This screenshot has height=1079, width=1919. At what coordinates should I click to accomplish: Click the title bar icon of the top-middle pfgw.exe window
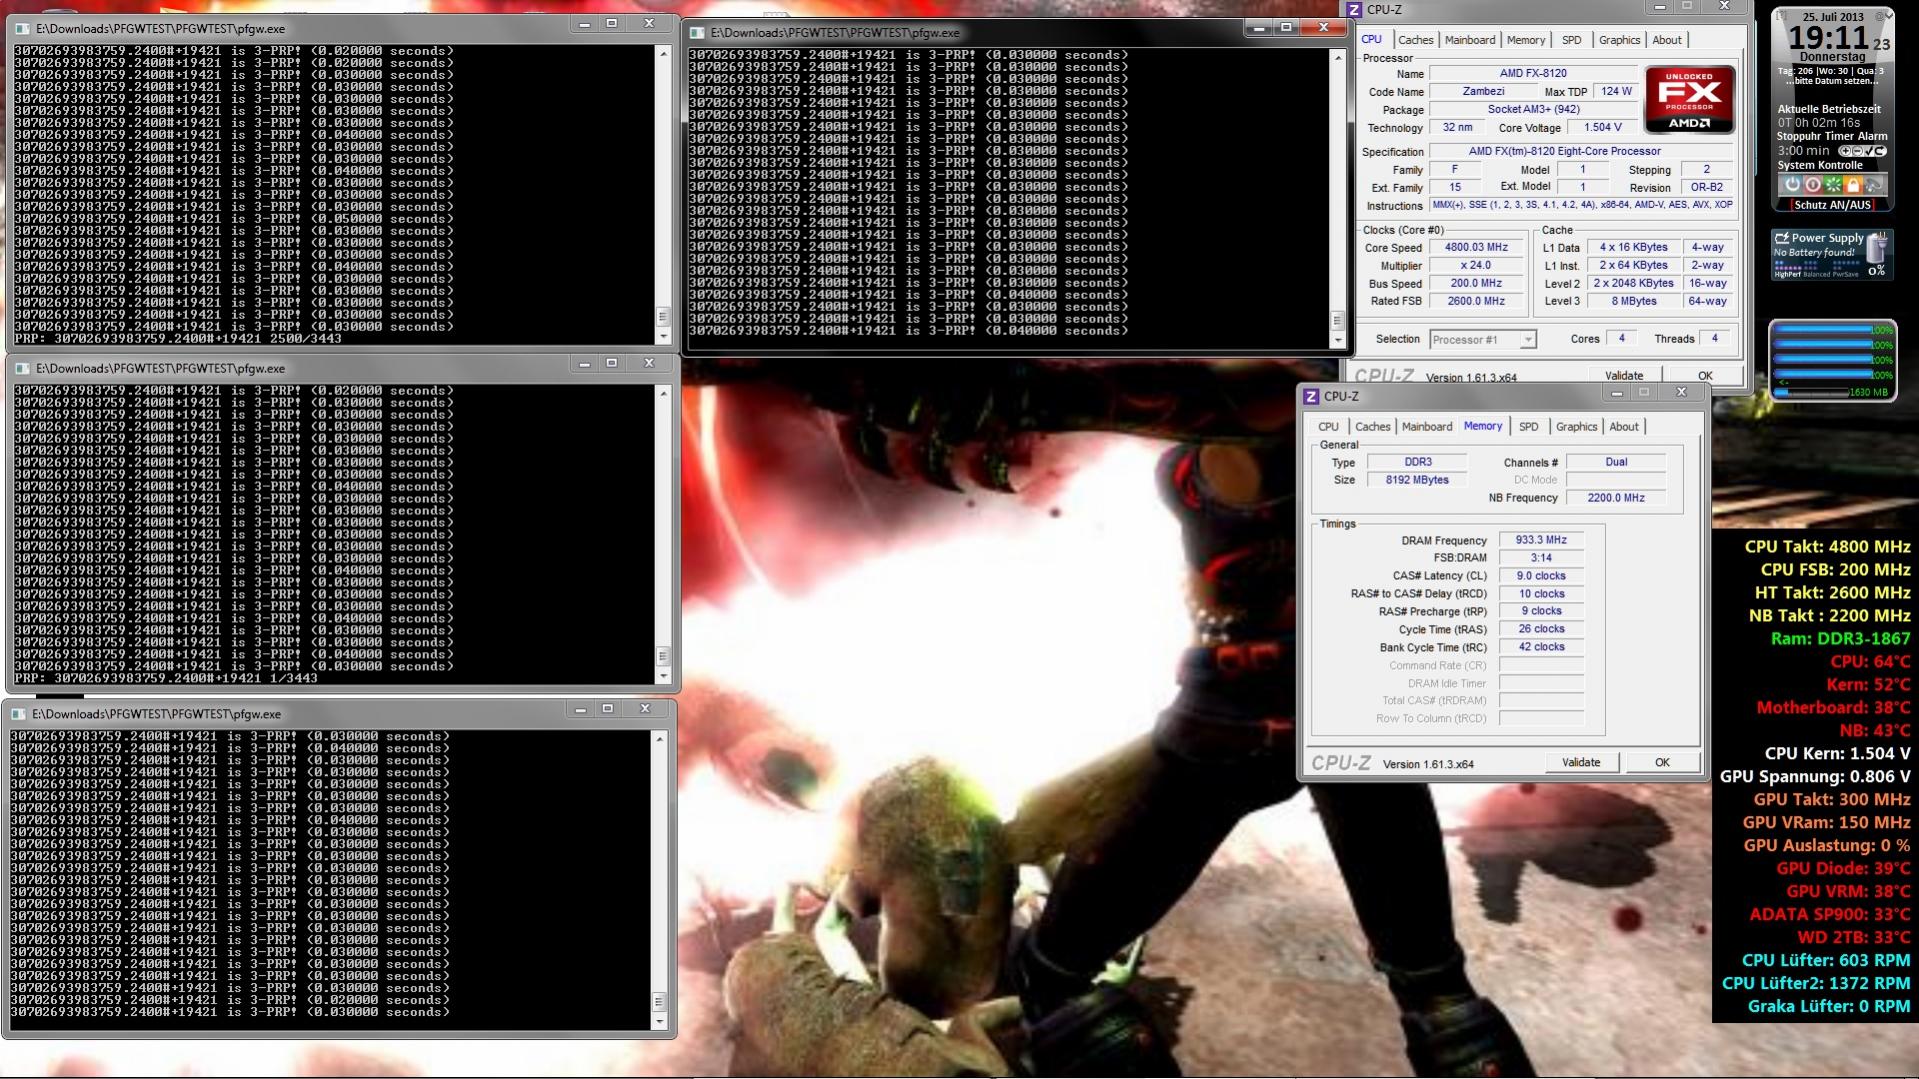pos(698,33)
